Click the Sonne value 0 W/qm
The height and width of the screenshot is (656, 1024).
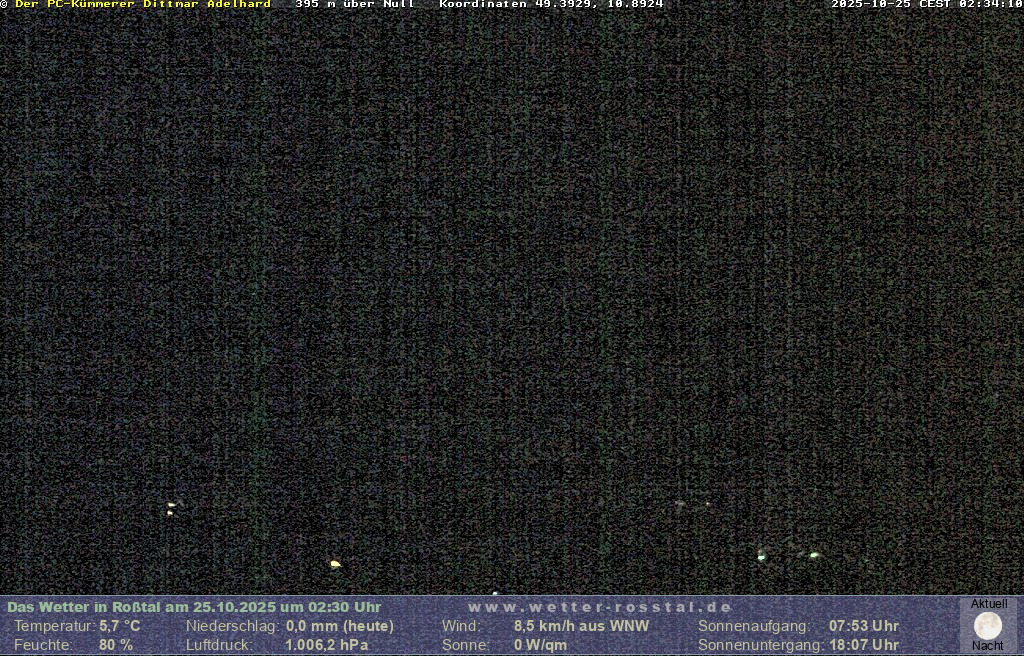coord(540,645)
